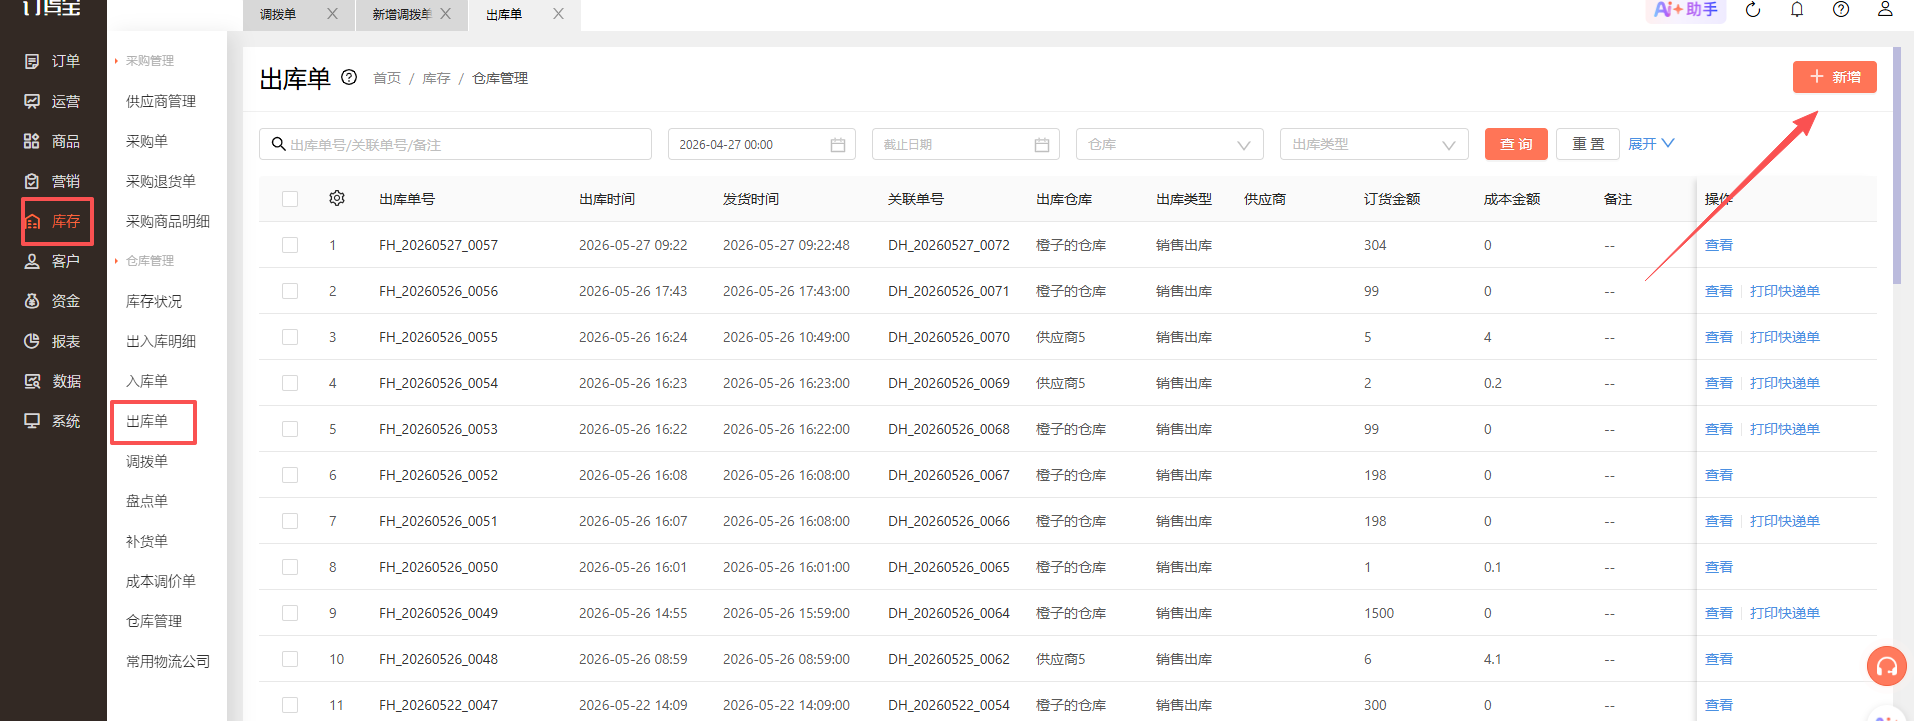
Task: Open the 数据 sidebar module
Action: (x=52, y=381)
